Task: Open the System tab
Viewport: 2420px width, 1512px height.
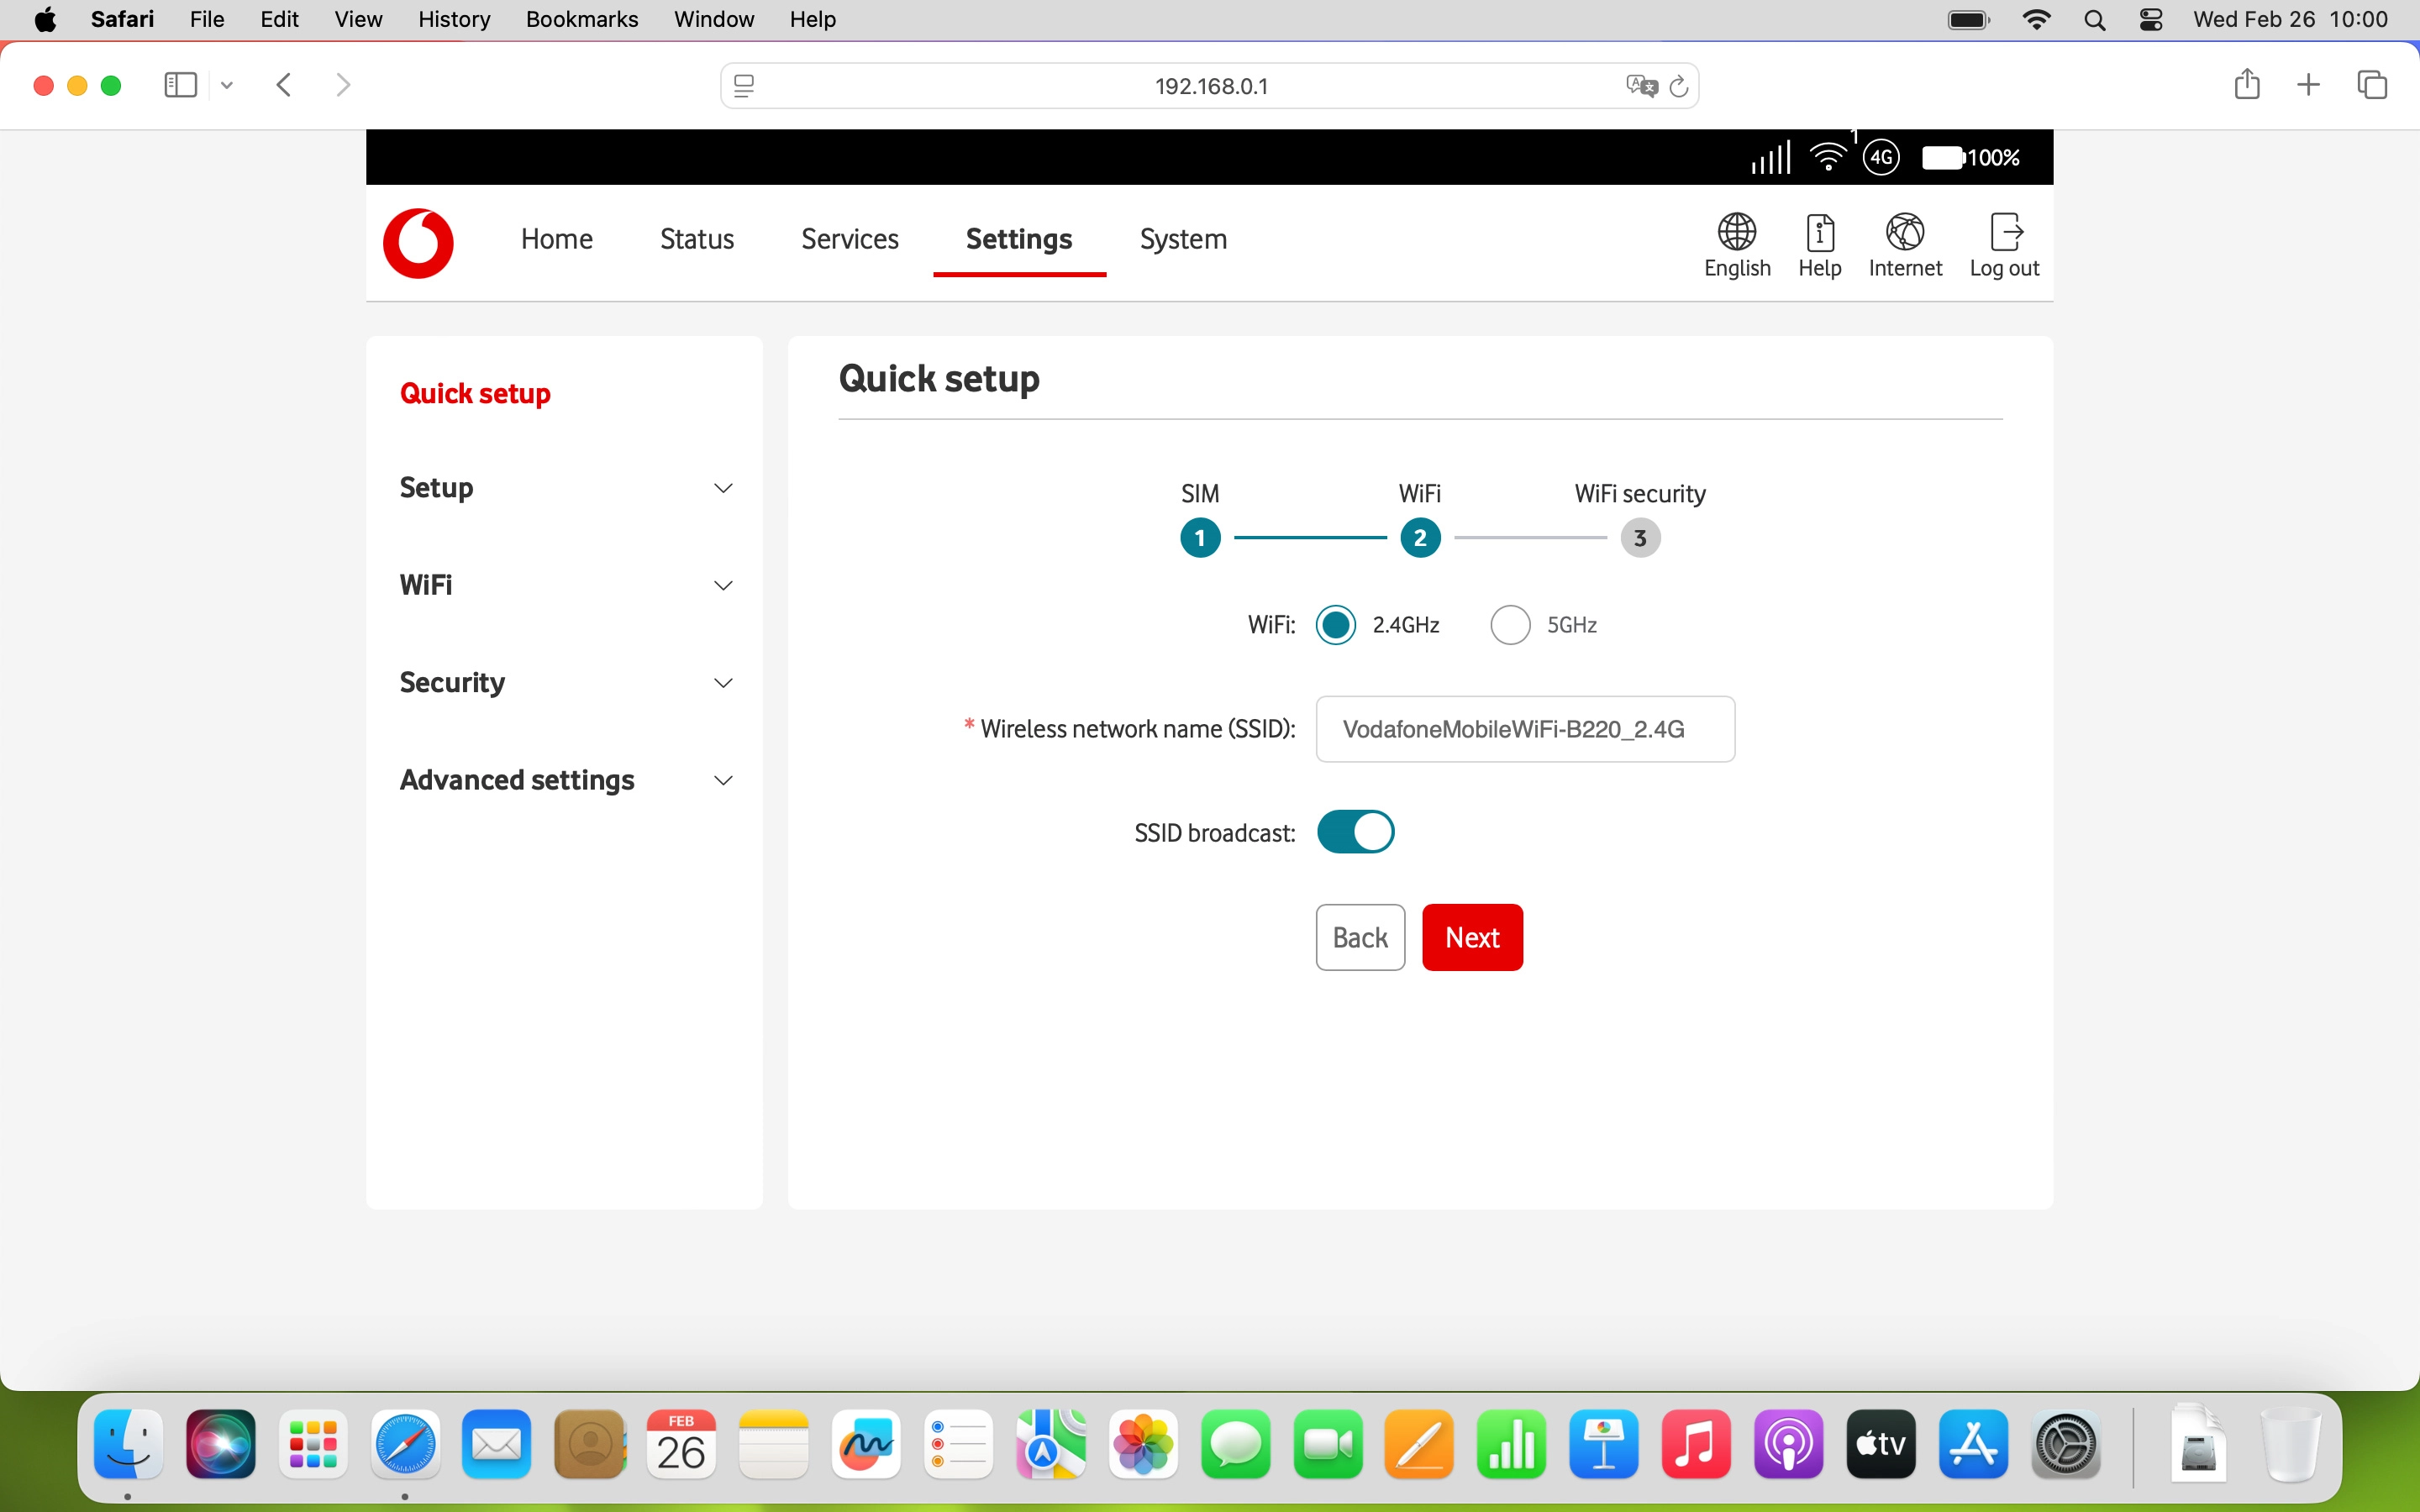Action: tap(1183, 239)
